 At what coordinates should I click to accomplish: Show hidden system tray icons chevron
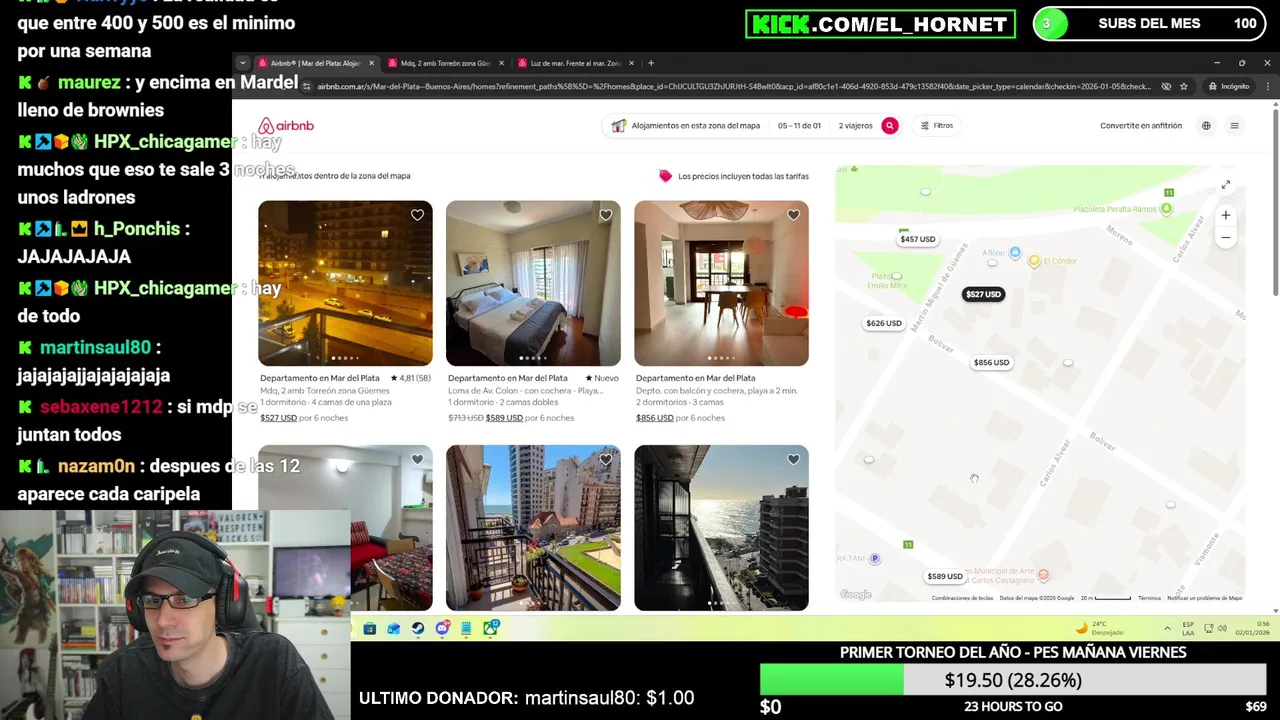click(x=1167, y=628)
